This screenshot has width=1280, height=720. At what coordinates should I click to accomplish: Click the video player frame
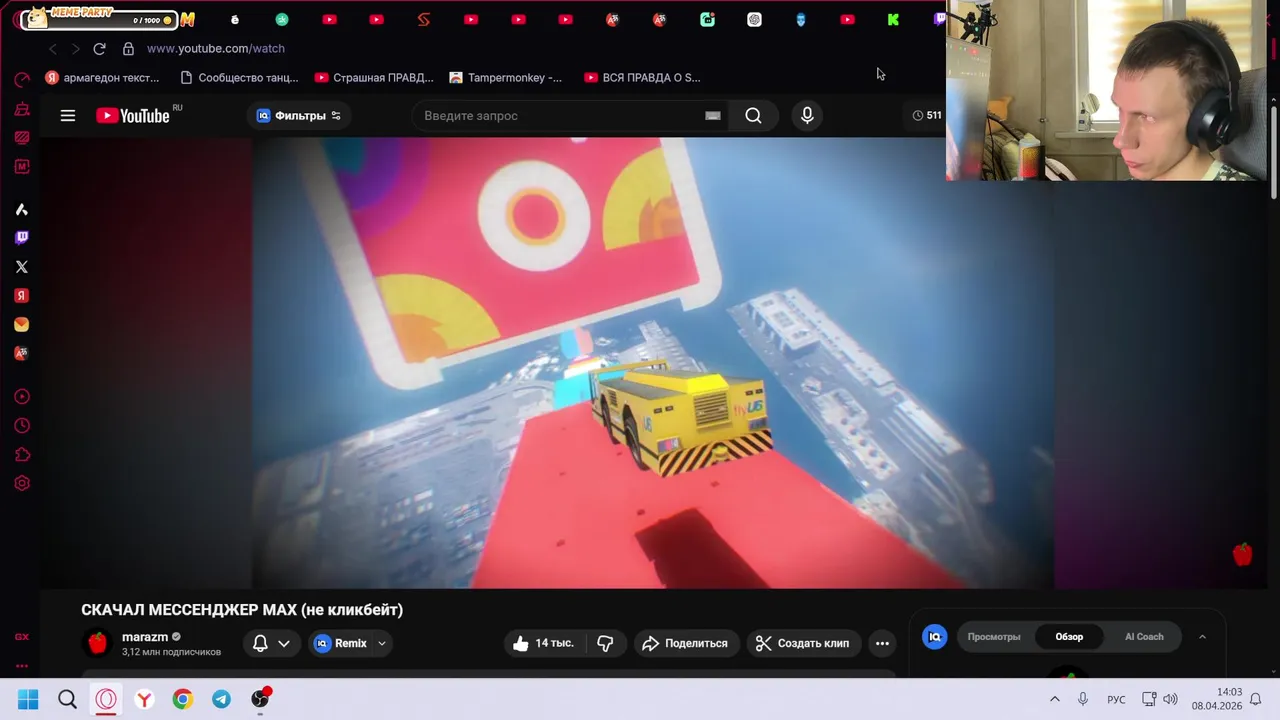[652, 363]
